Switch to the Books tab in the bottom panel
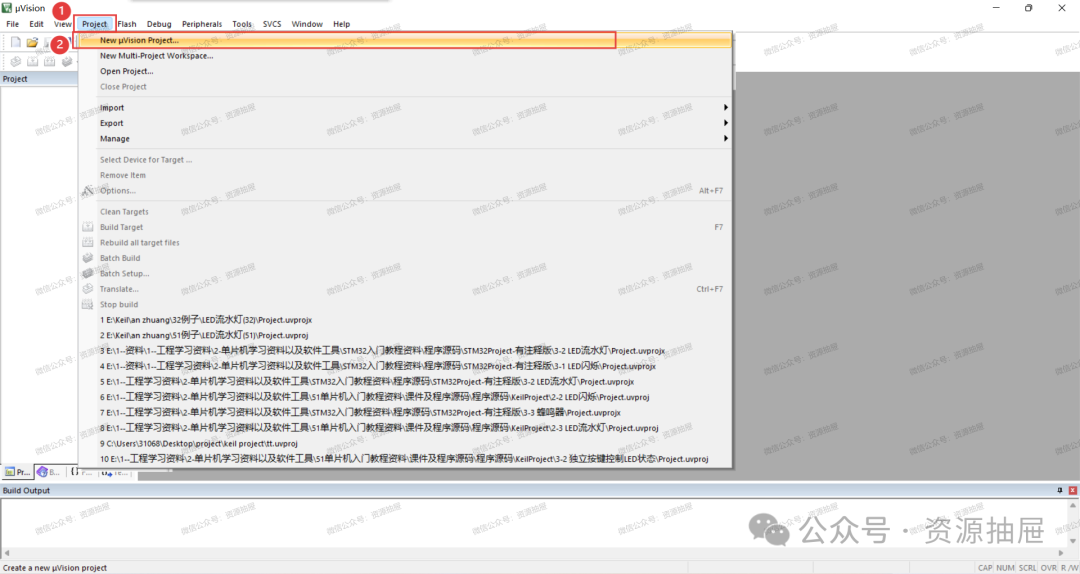Viewport: 1080px width, 574px height. 49,472
